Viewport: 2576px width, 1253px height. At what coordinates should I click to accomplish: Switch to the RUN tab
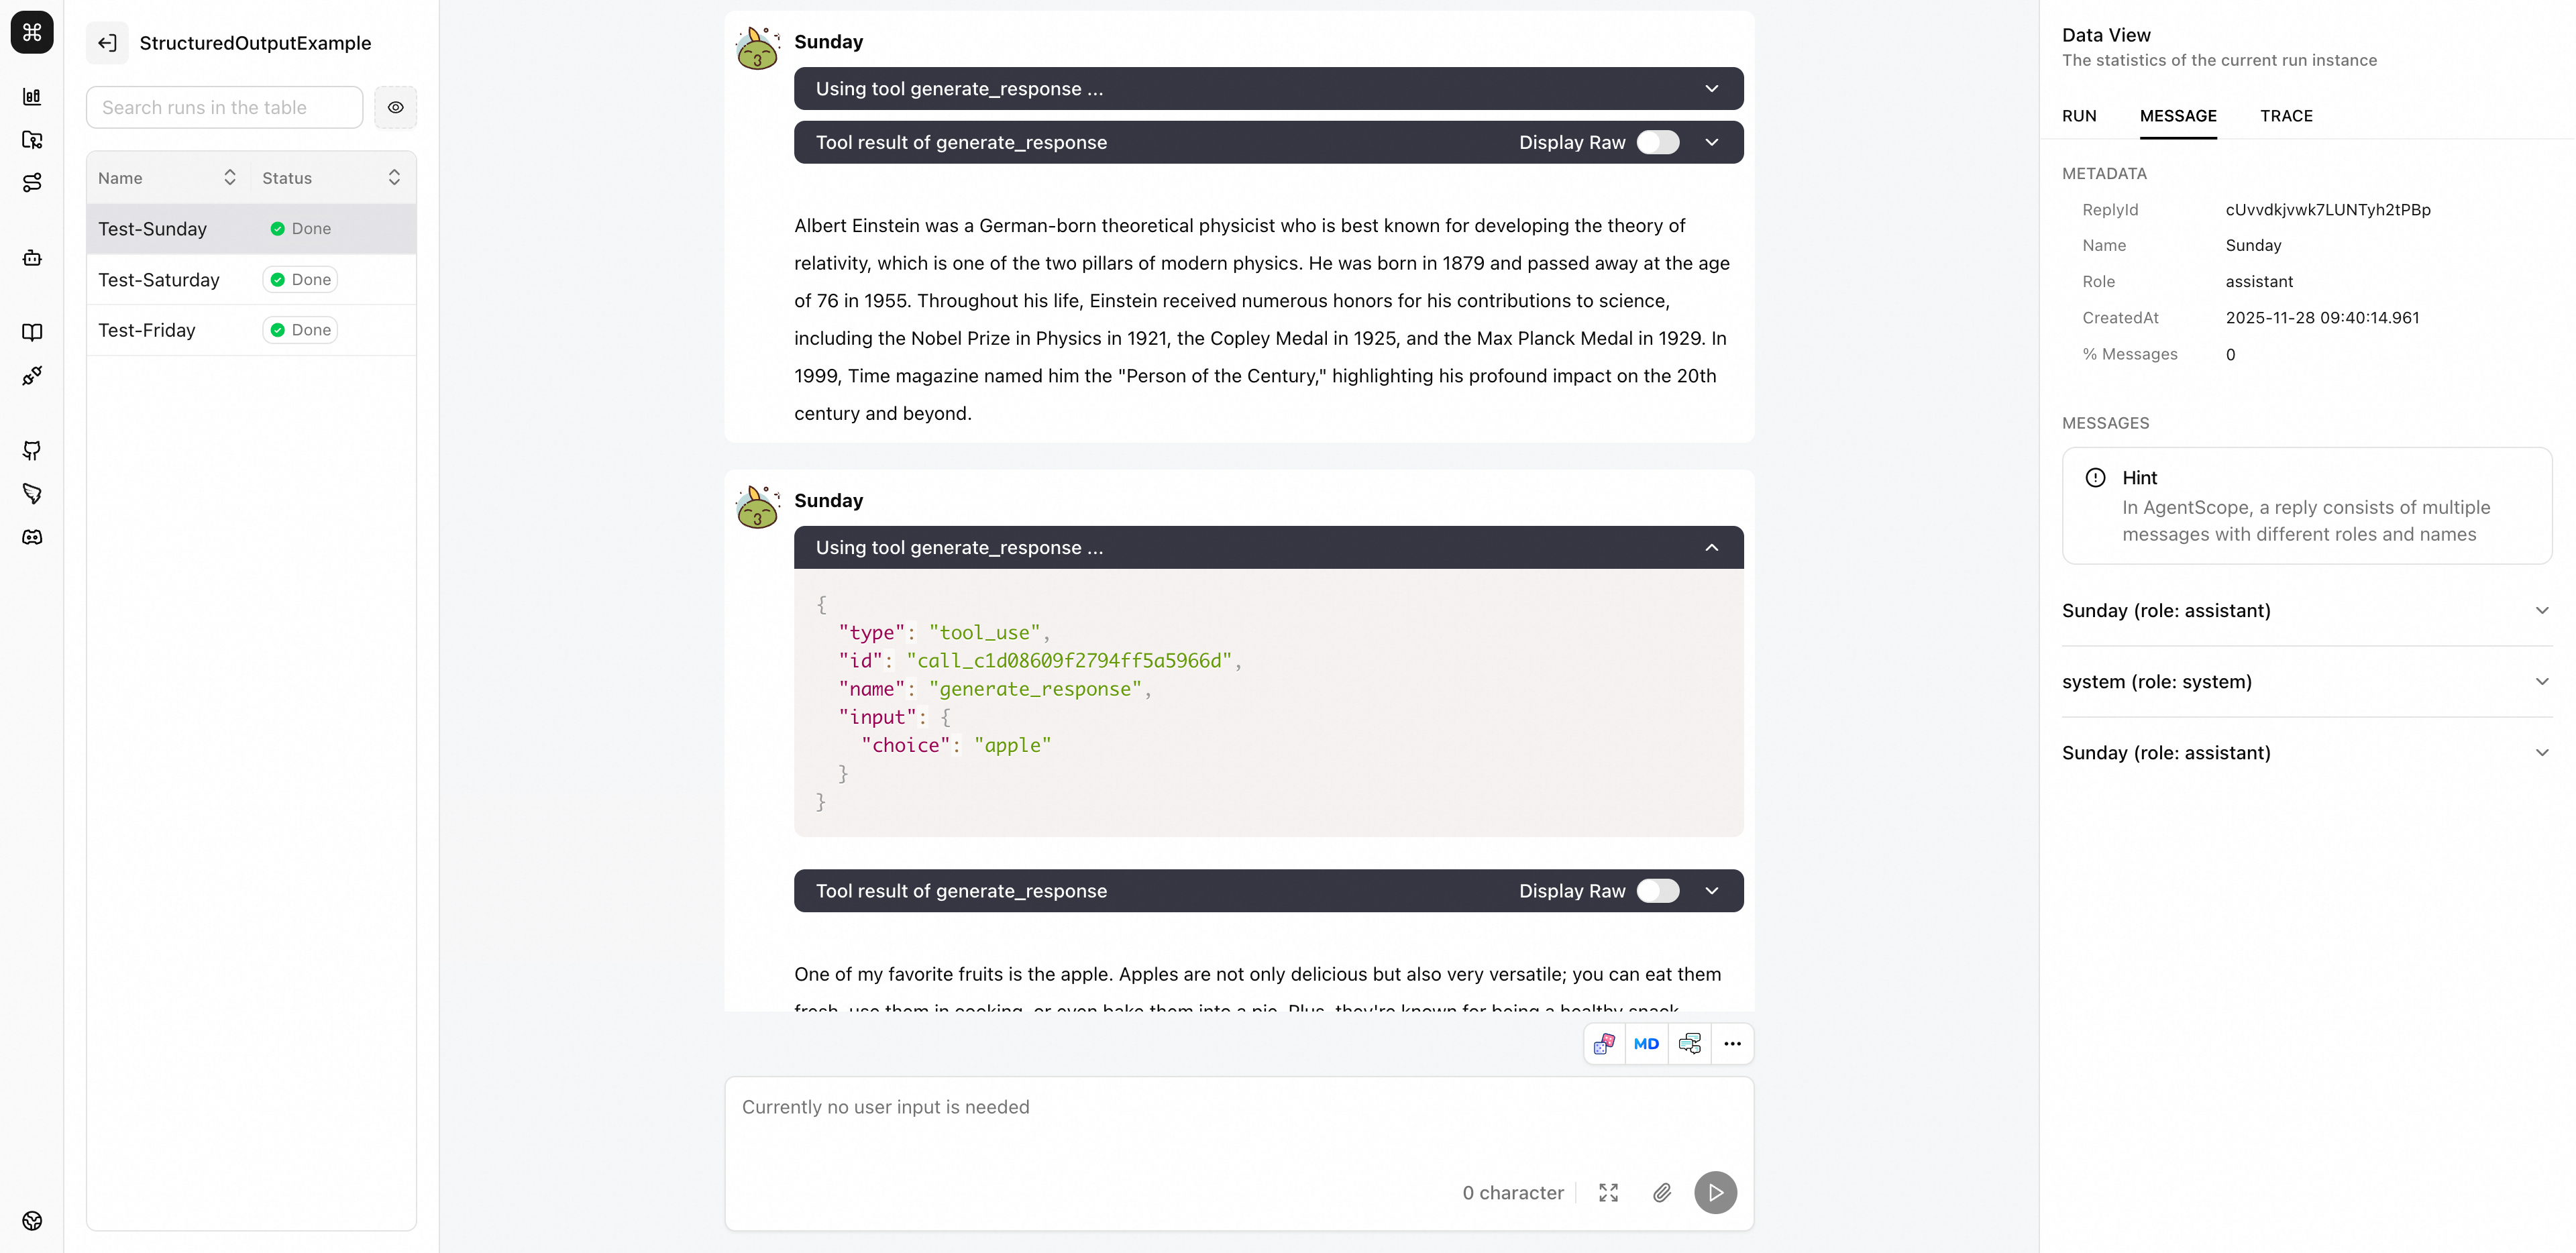point(2079,116)
